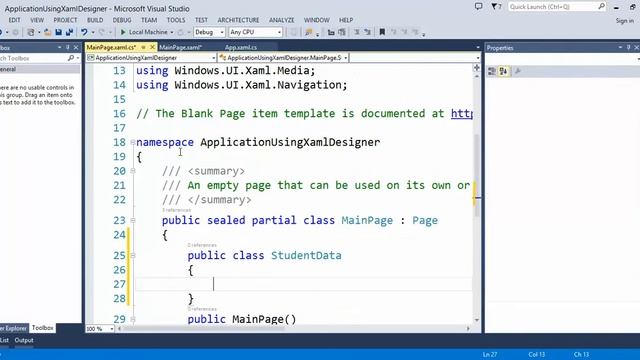Collapse the summary comment at line 20

[133, 171]
